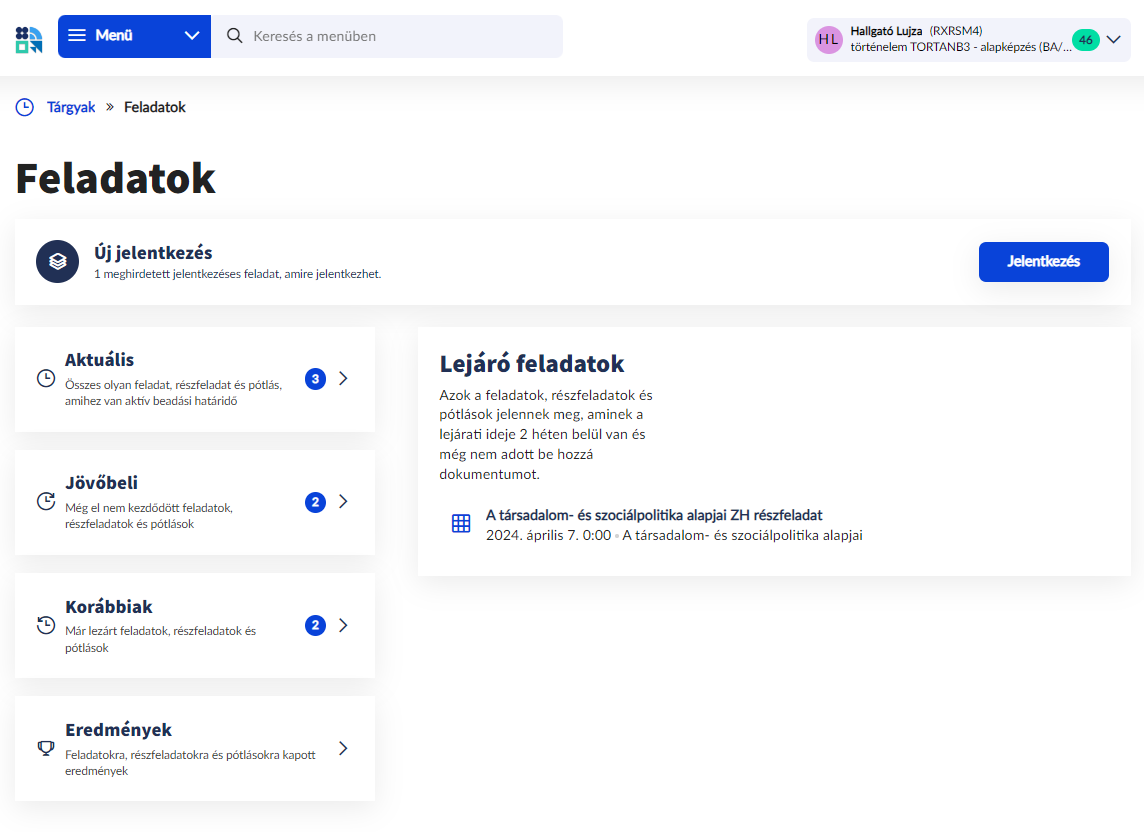Click the clock icon on the Aktuális card
Image resolution: width=1144 pixels, height=832 pixels.
coord(44,377)
